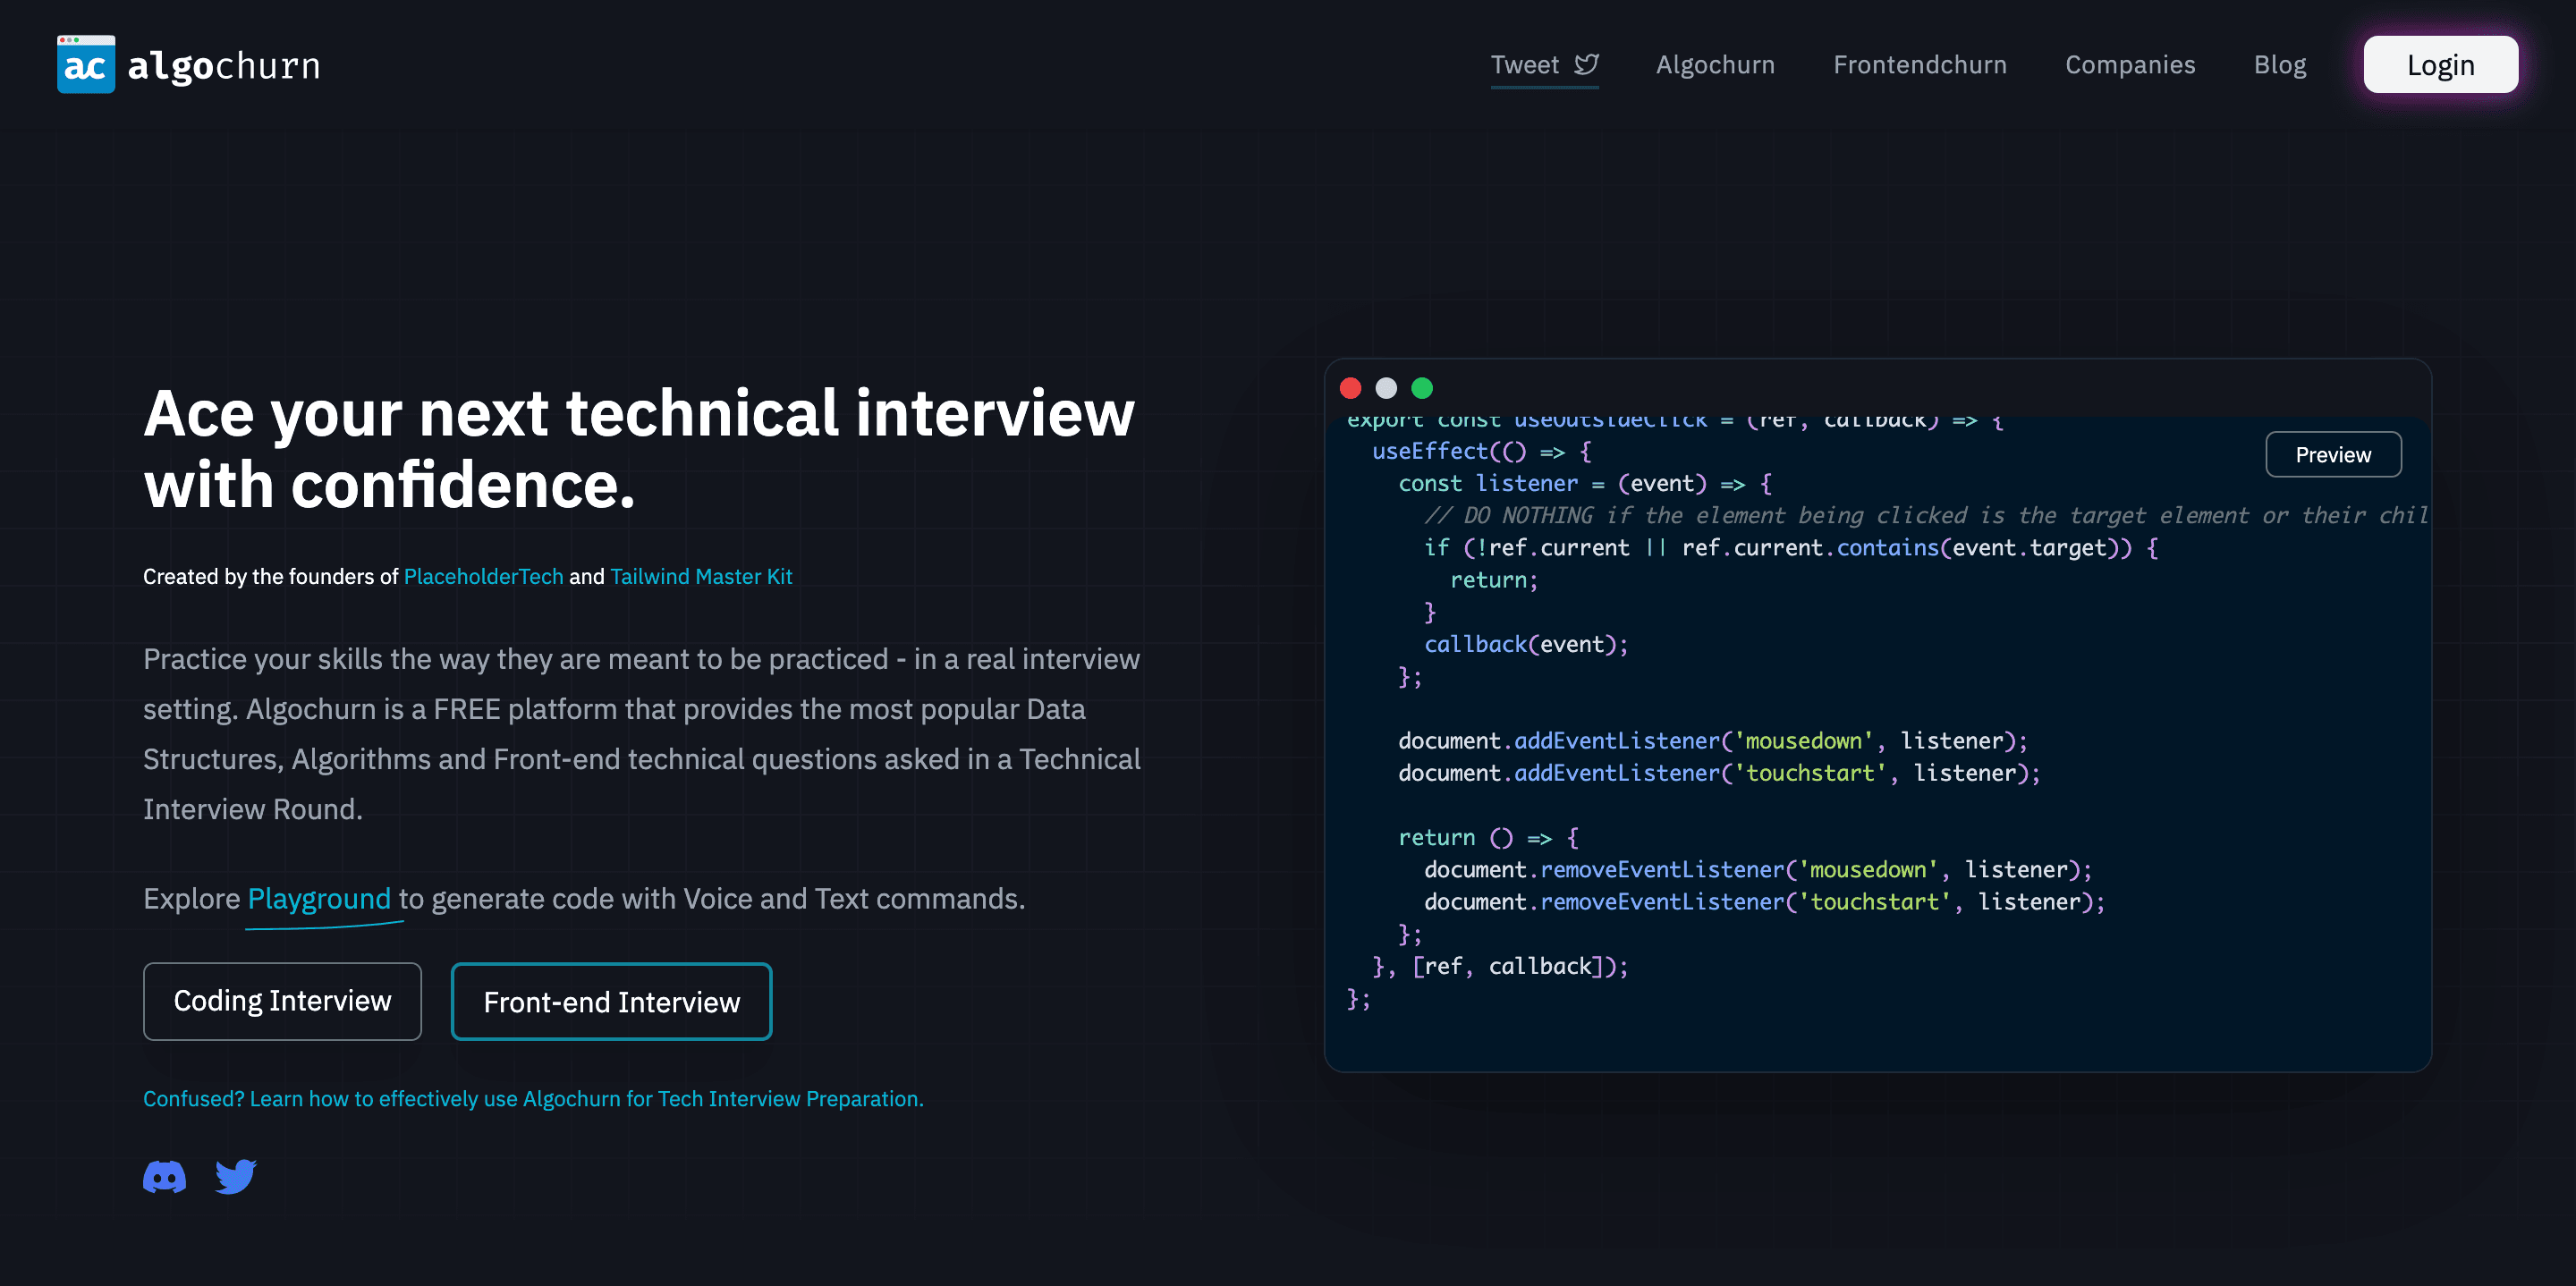This screenshot has width=2576, height=1286.
Task: Click the Login button
Action: (2441, 64)
